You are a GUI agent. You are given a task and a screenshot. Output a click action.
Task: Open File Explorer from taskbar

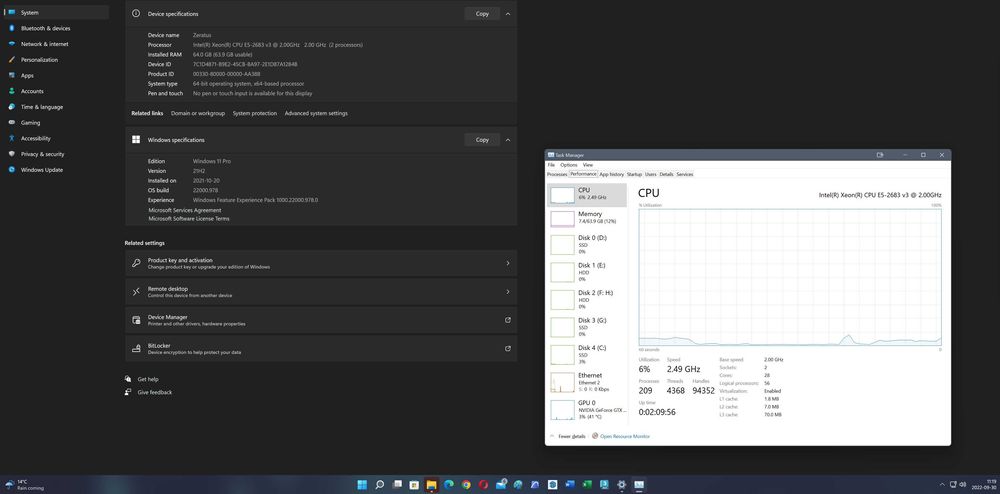click(431, 485)
